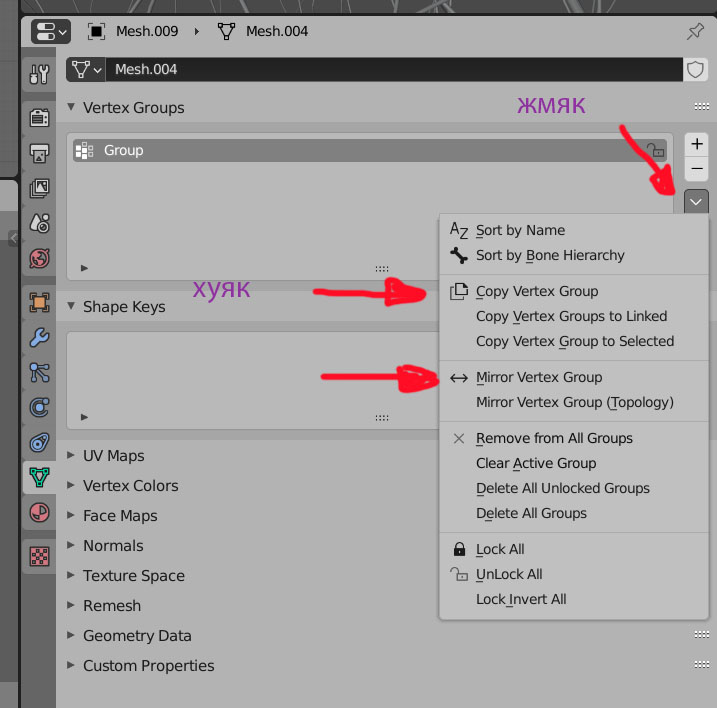Open the properties editor type dropdown

click(51, 32)
